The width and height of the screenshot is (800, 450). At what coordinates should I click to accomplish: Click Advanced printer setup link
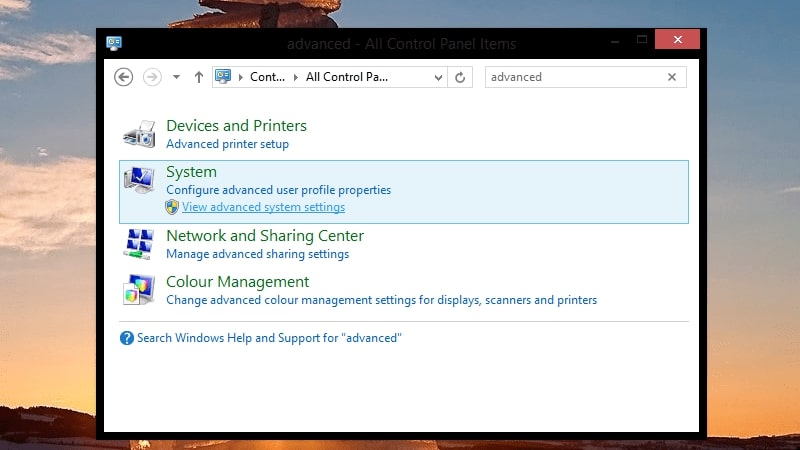pyautogui.click(x=227, y=144)
